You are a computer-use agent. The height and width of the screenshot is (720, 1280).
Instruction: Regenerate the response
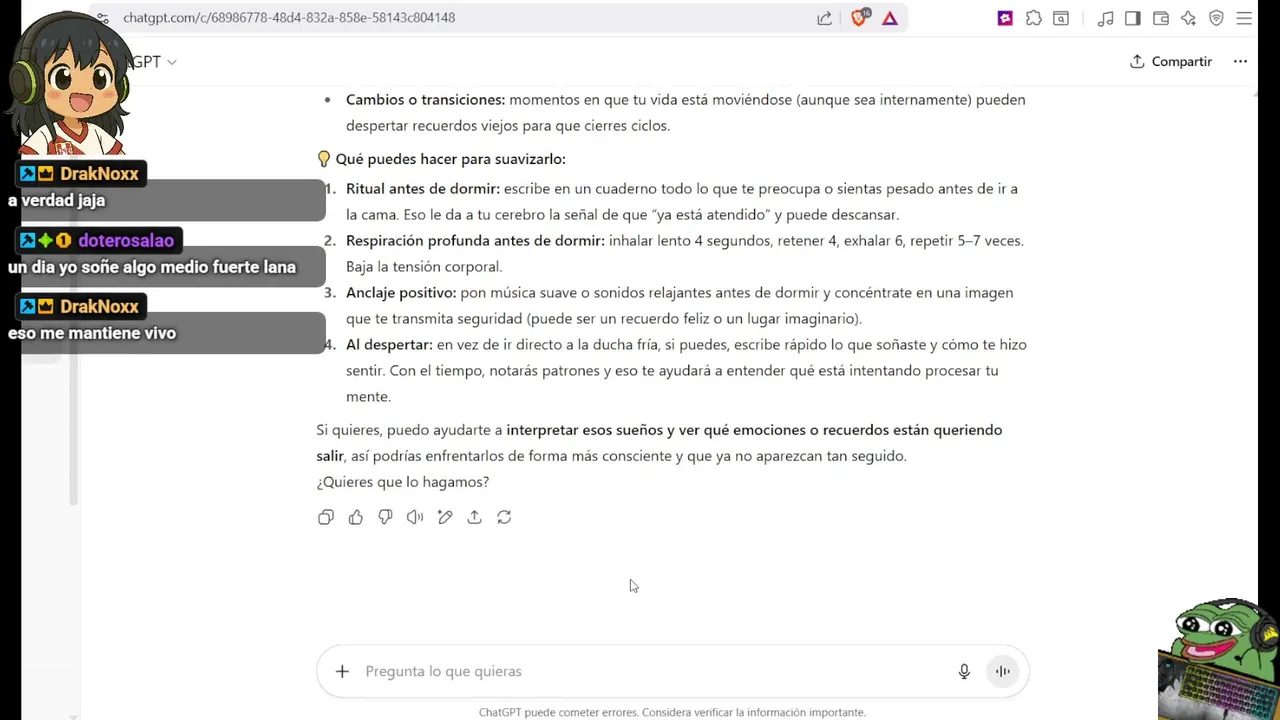(x=504, y=517)
